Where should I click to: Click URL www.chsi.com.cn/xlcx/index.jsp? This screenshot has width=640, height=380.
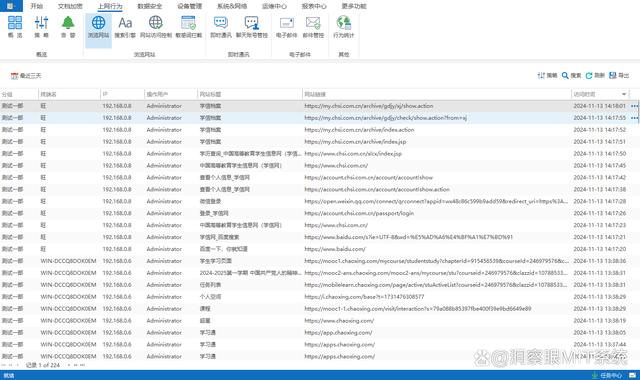coord(353,153)
